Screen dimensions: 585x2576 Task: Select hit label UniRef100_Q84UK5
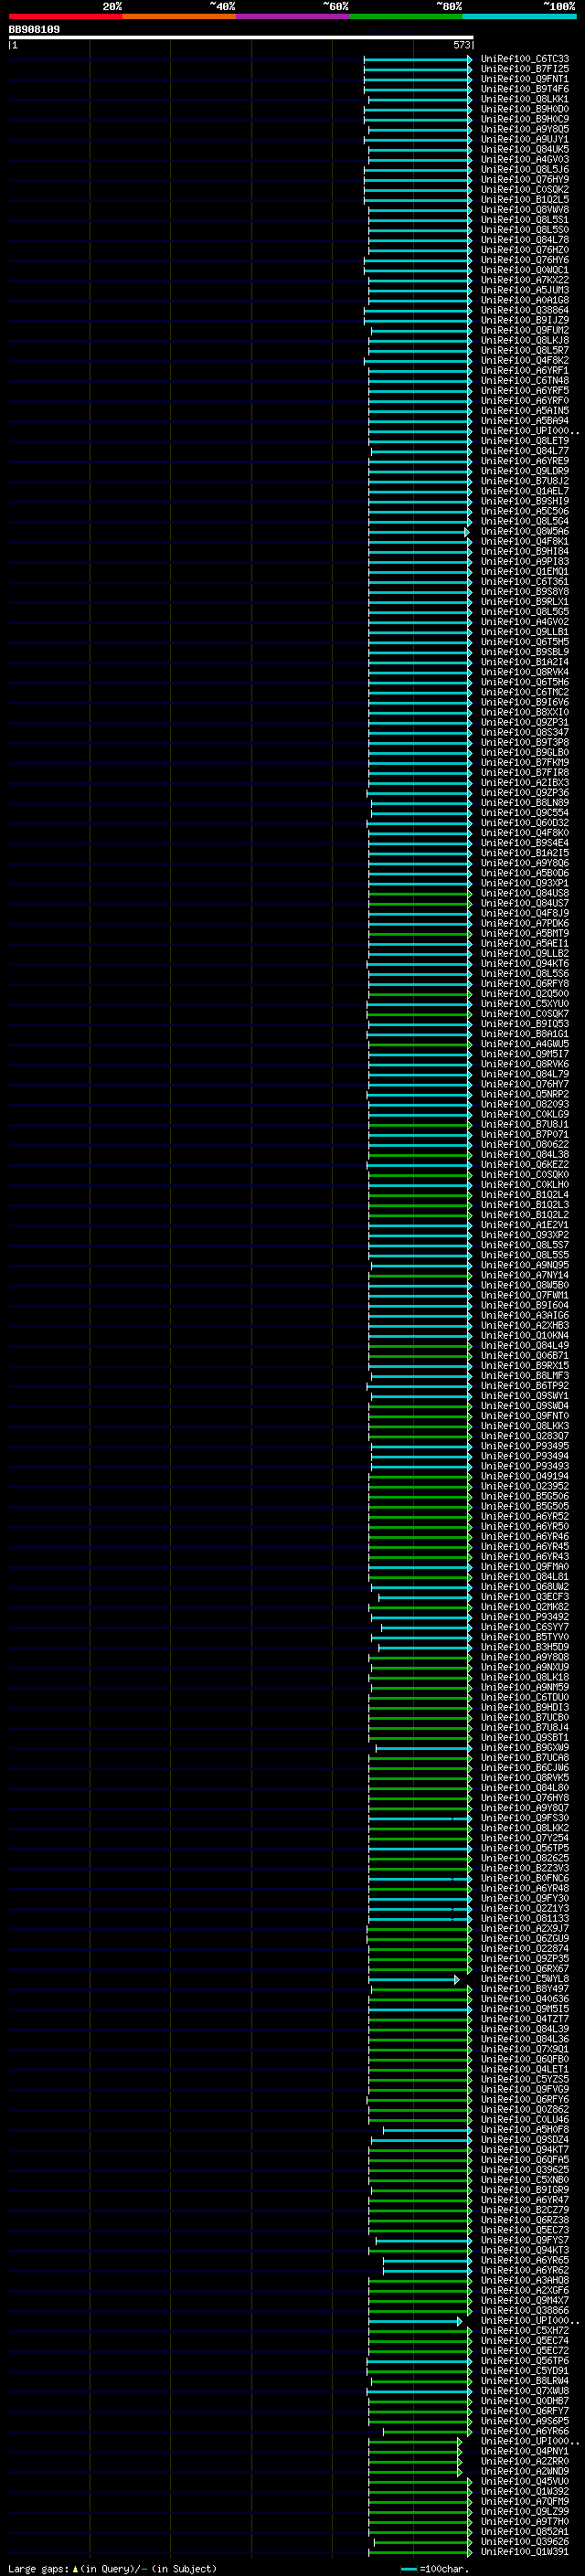[x=525, y=149]
